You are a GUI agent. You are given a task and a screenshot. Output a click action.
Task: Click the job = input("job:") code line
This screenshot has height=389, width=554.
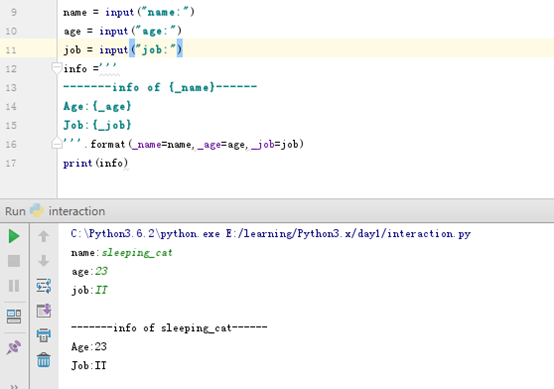(x=123, y=50)
